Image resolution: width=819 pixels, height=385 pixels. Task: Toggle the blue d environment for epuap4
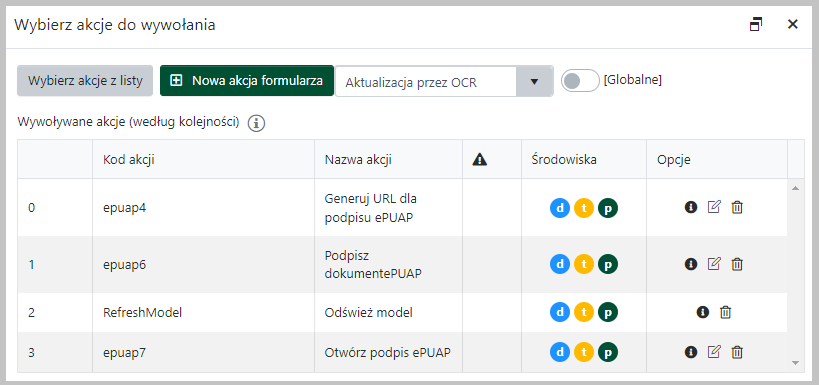click(x=560, y=208)
